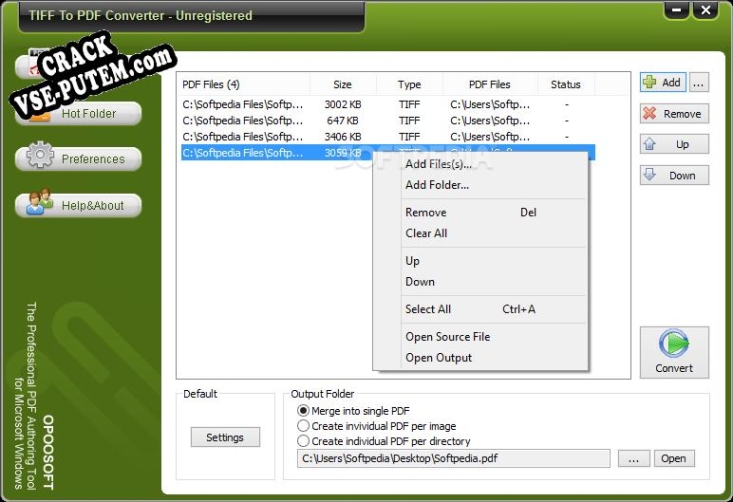Click the output PDF Files column header

tap(490, 85)
